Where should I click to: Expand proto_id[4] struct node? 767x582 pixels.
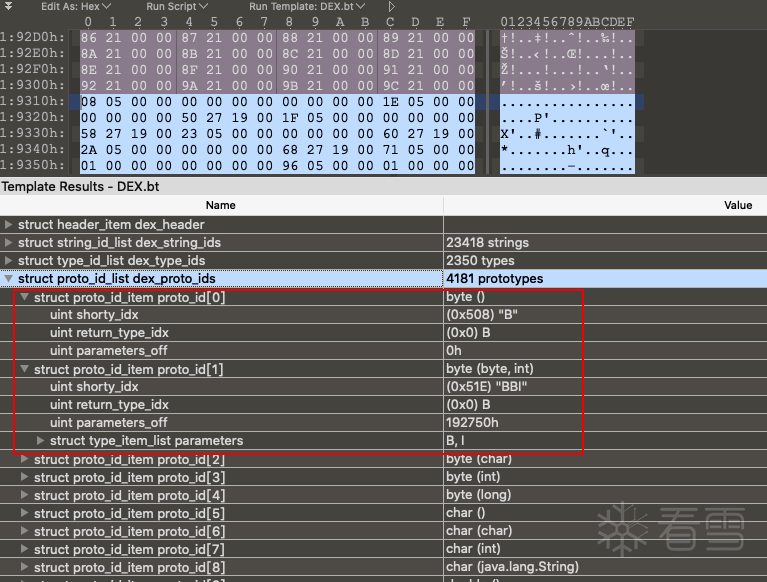pyautogui.click(x=24, y=495)
